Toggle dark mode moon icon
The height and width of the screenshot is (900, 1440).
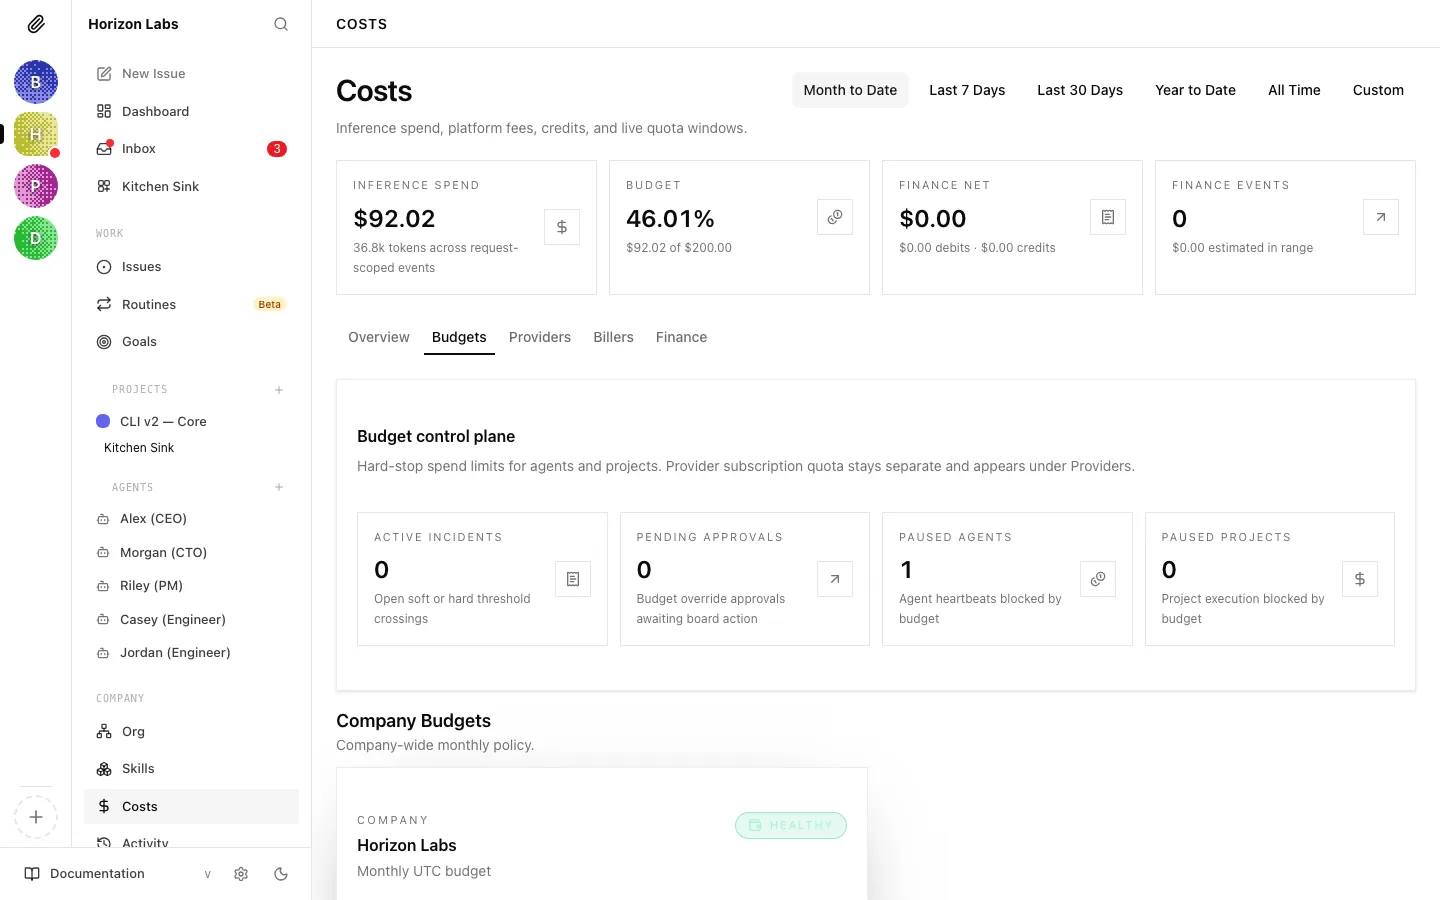tap(281, 874)
